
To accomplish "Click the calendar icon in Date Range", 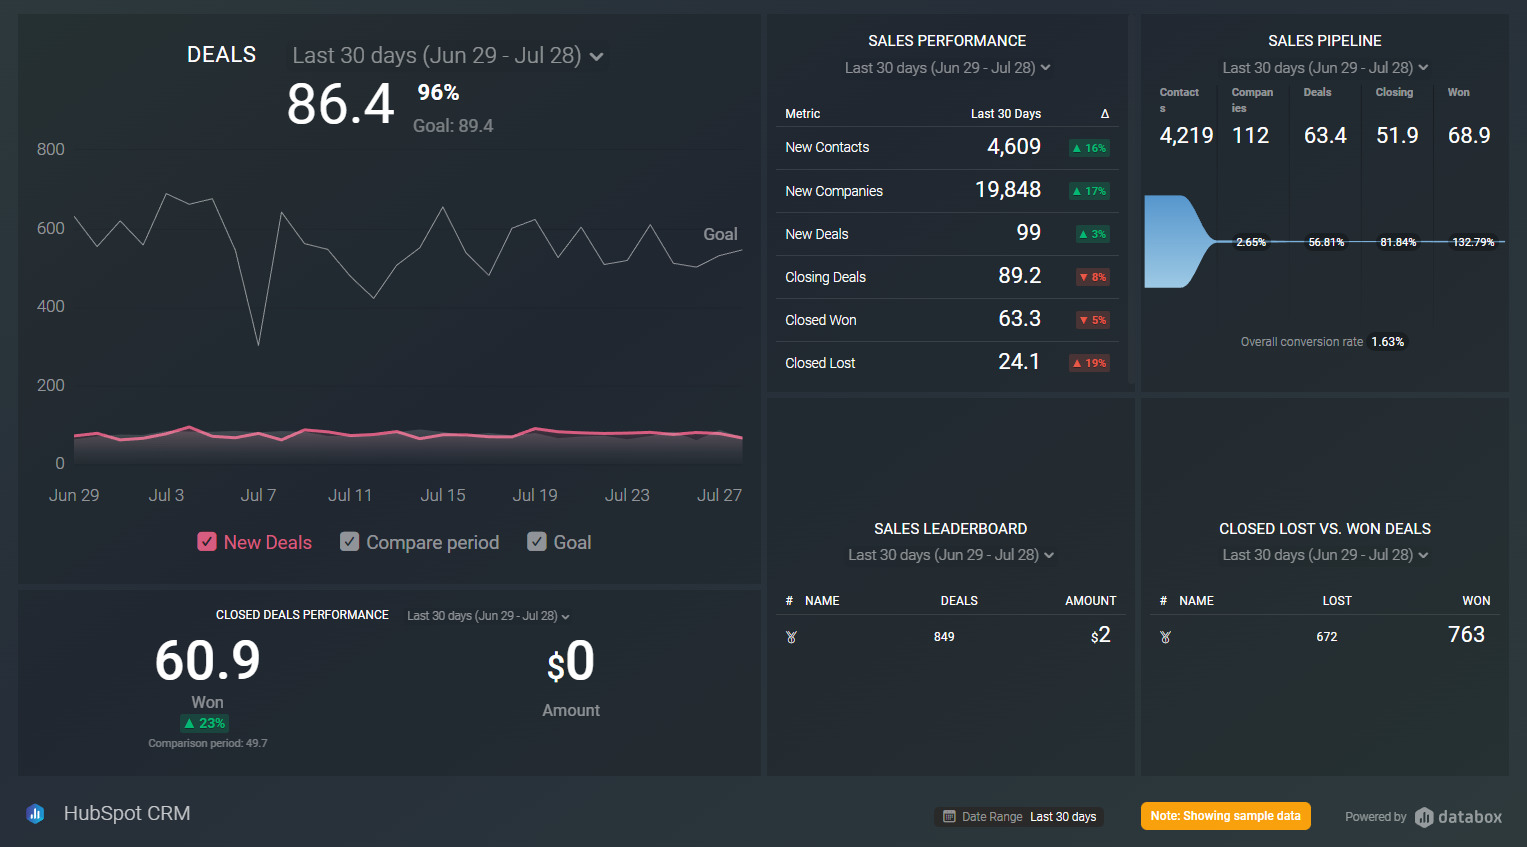I will pyautogui.click(x=947, y=816).
